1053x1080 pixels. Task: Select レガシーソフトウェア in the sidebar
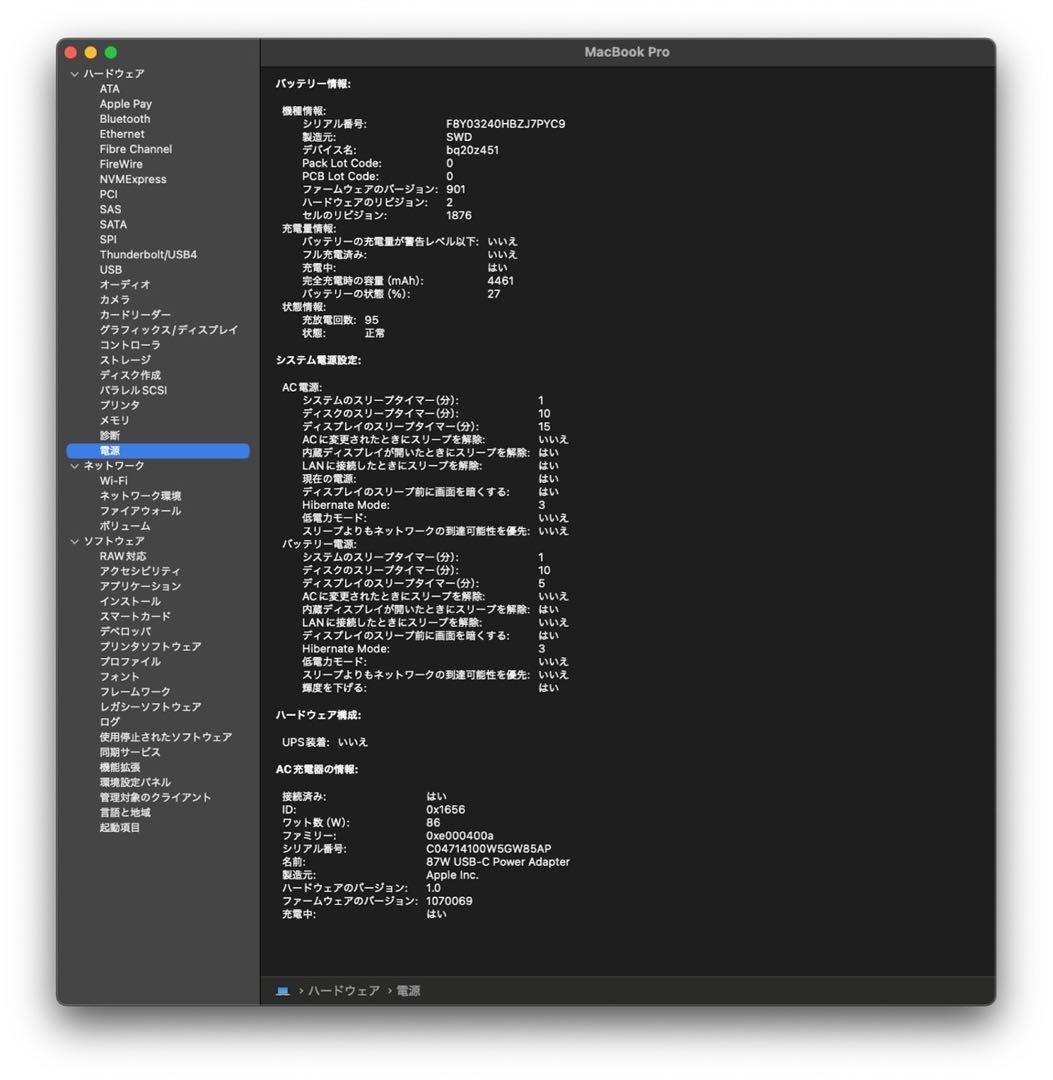click(x=151, y=707)
